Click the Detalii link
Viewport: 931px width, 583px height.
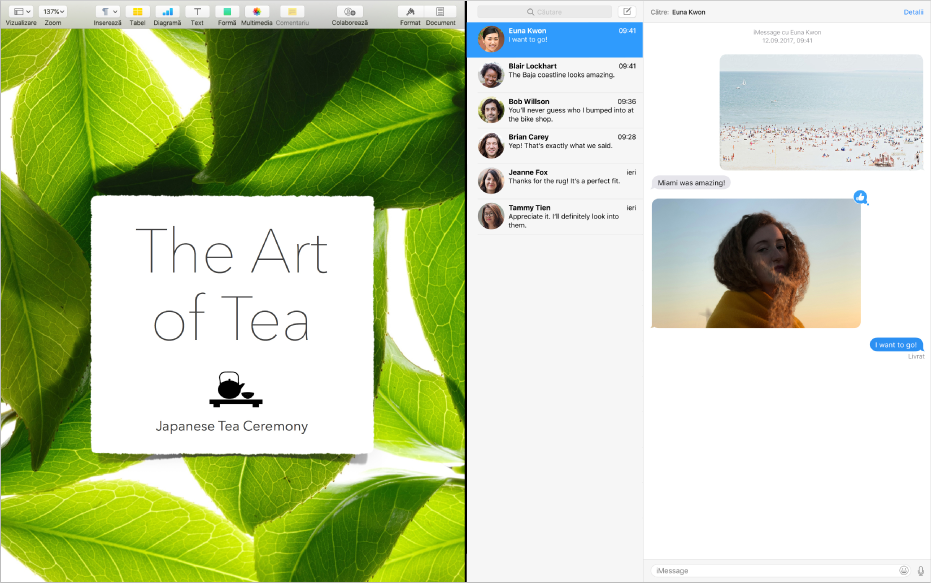[913, 12]
